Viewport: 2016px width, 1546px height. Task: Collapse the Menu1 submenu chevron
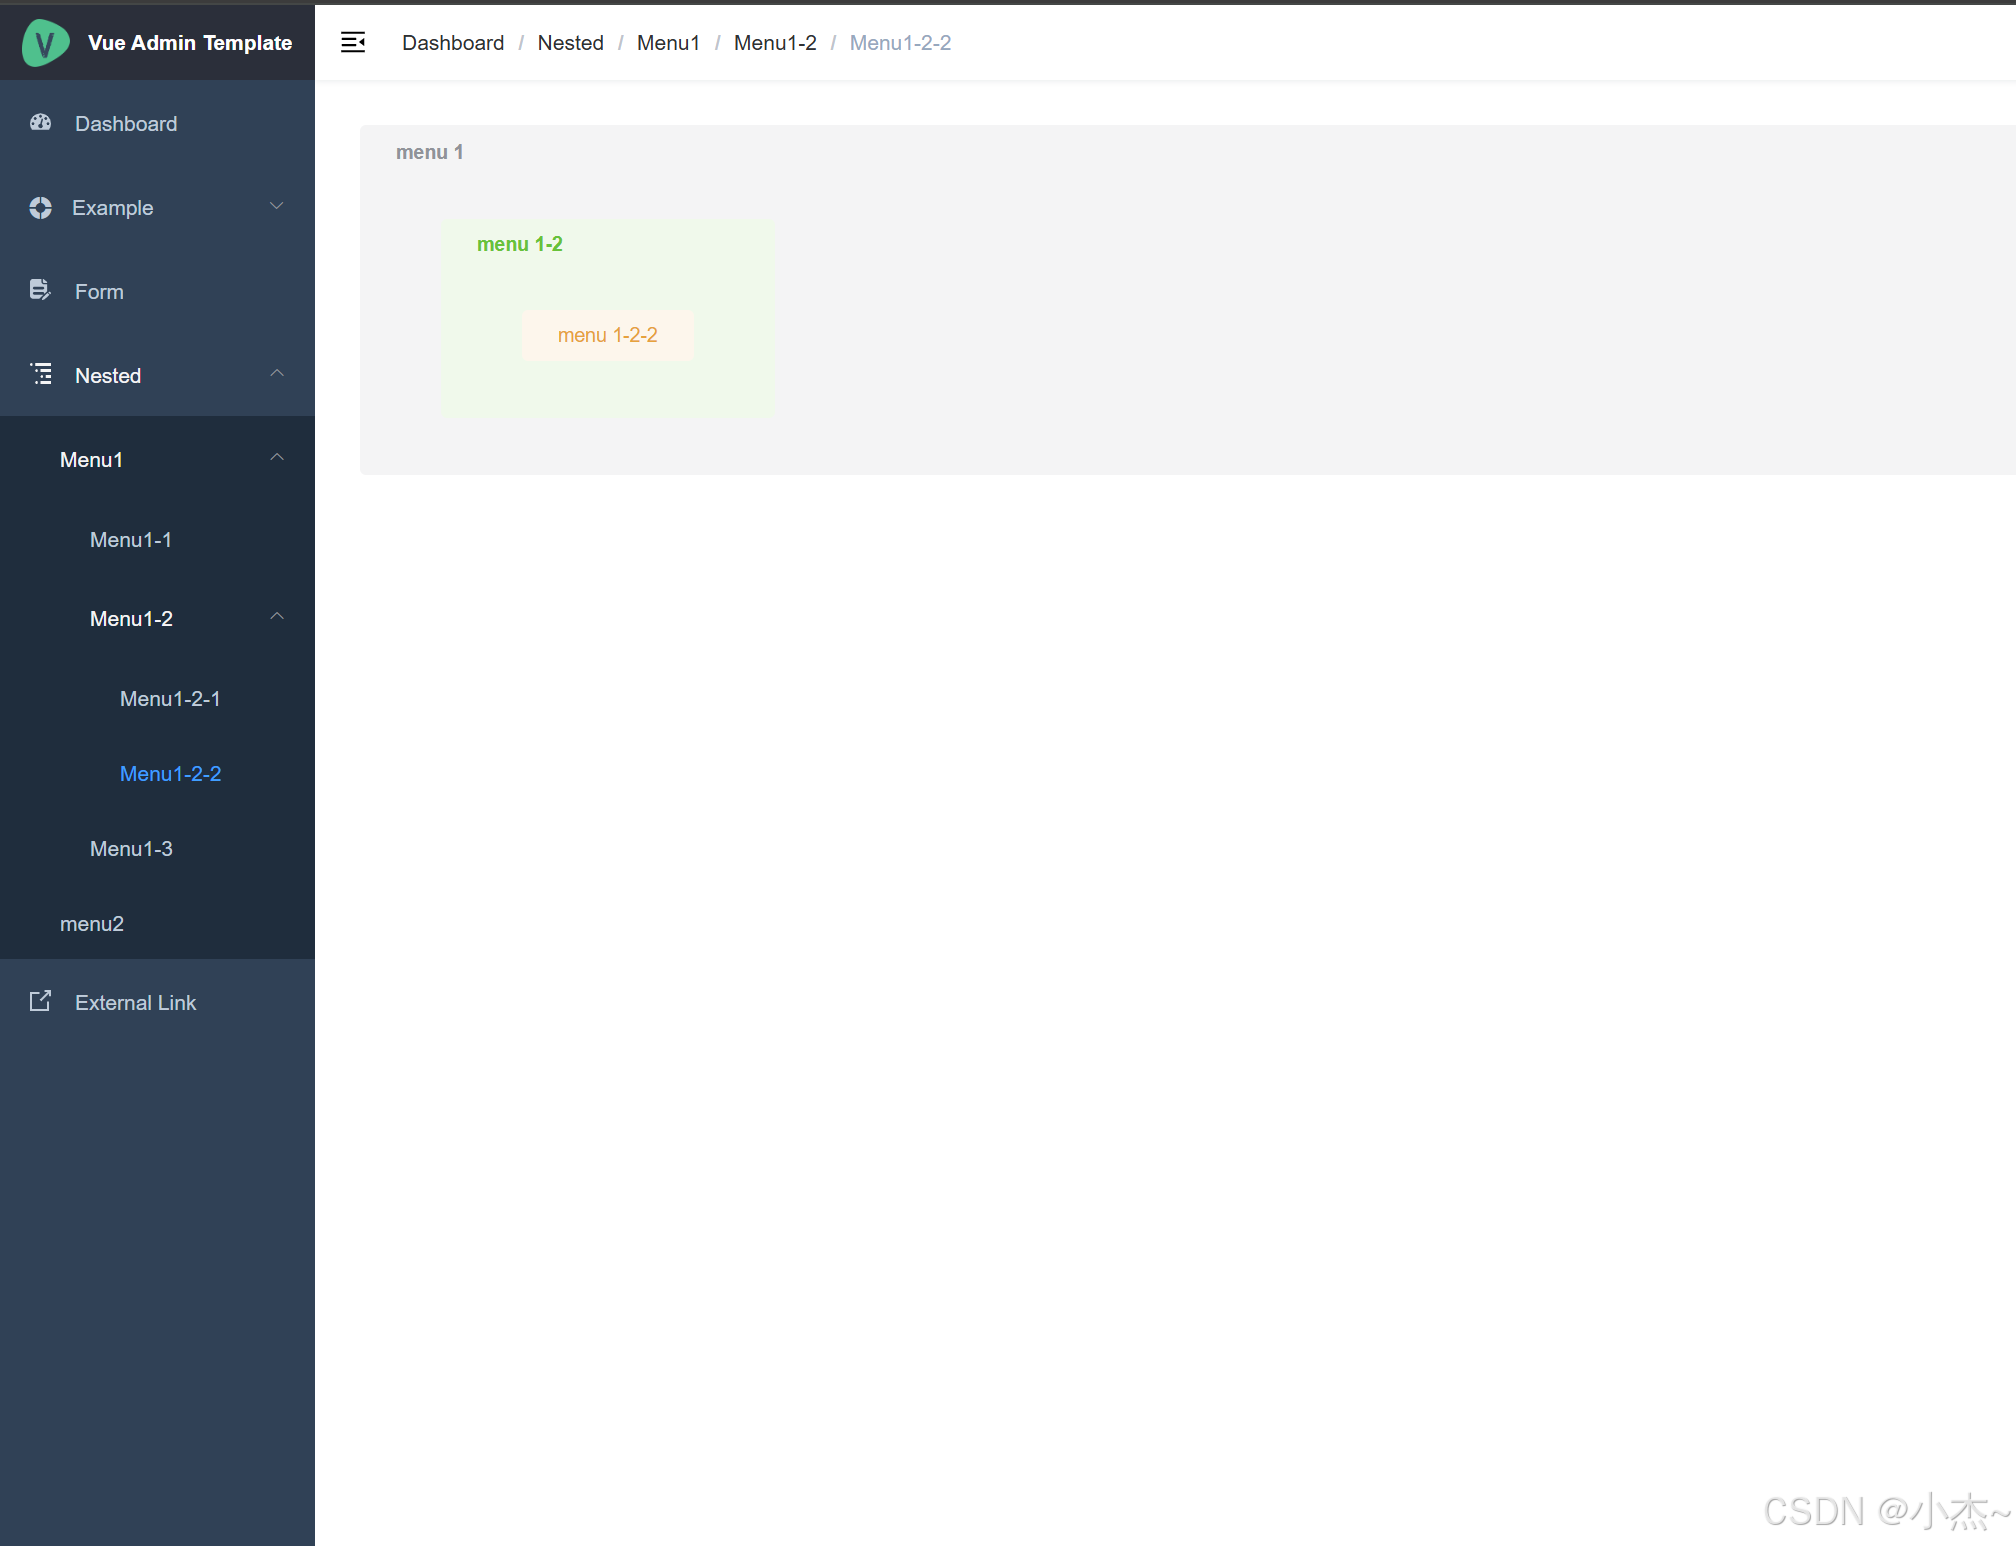click(277, 458)
